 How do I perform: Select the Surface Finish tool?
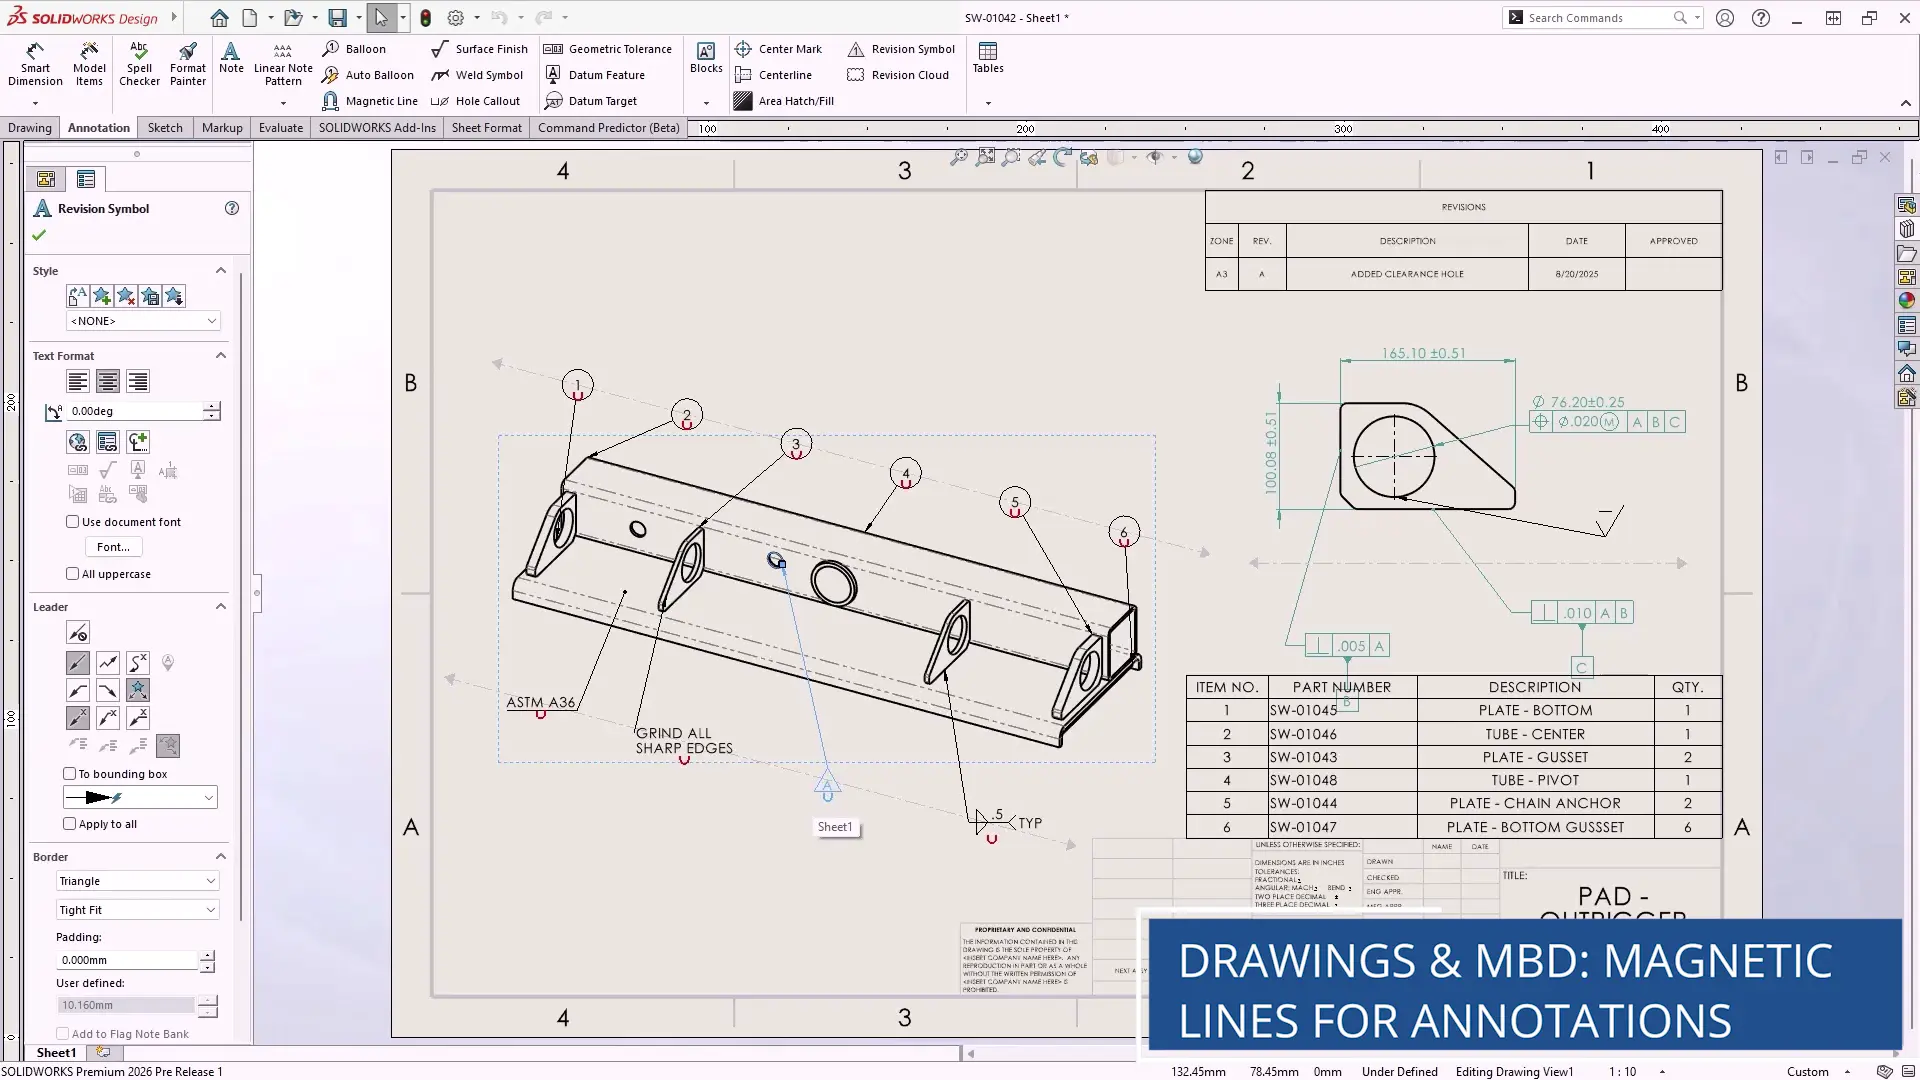(480, 48)
